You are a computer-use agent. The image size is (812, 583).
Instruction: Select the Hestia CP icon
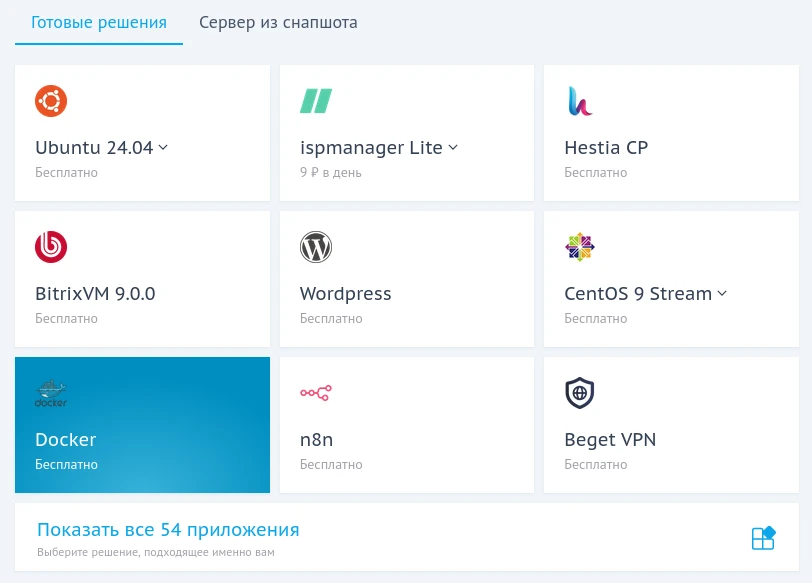point(580,101)
